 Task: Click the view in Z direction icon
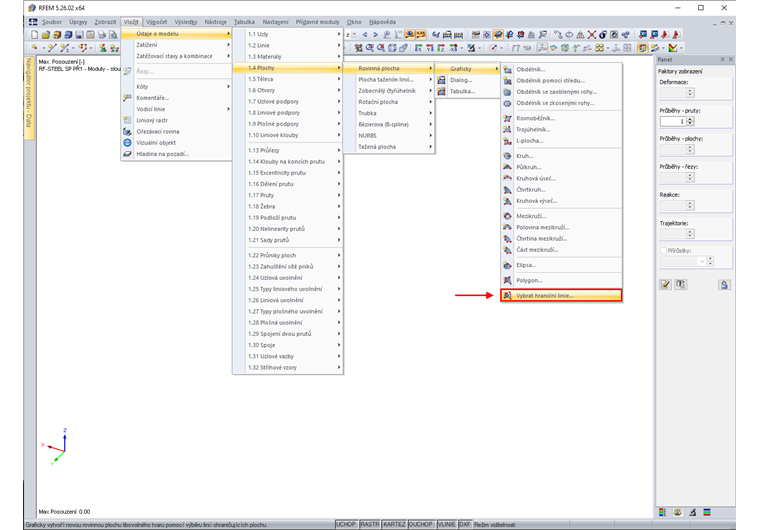pyautogui.click(x=441, y=48)
